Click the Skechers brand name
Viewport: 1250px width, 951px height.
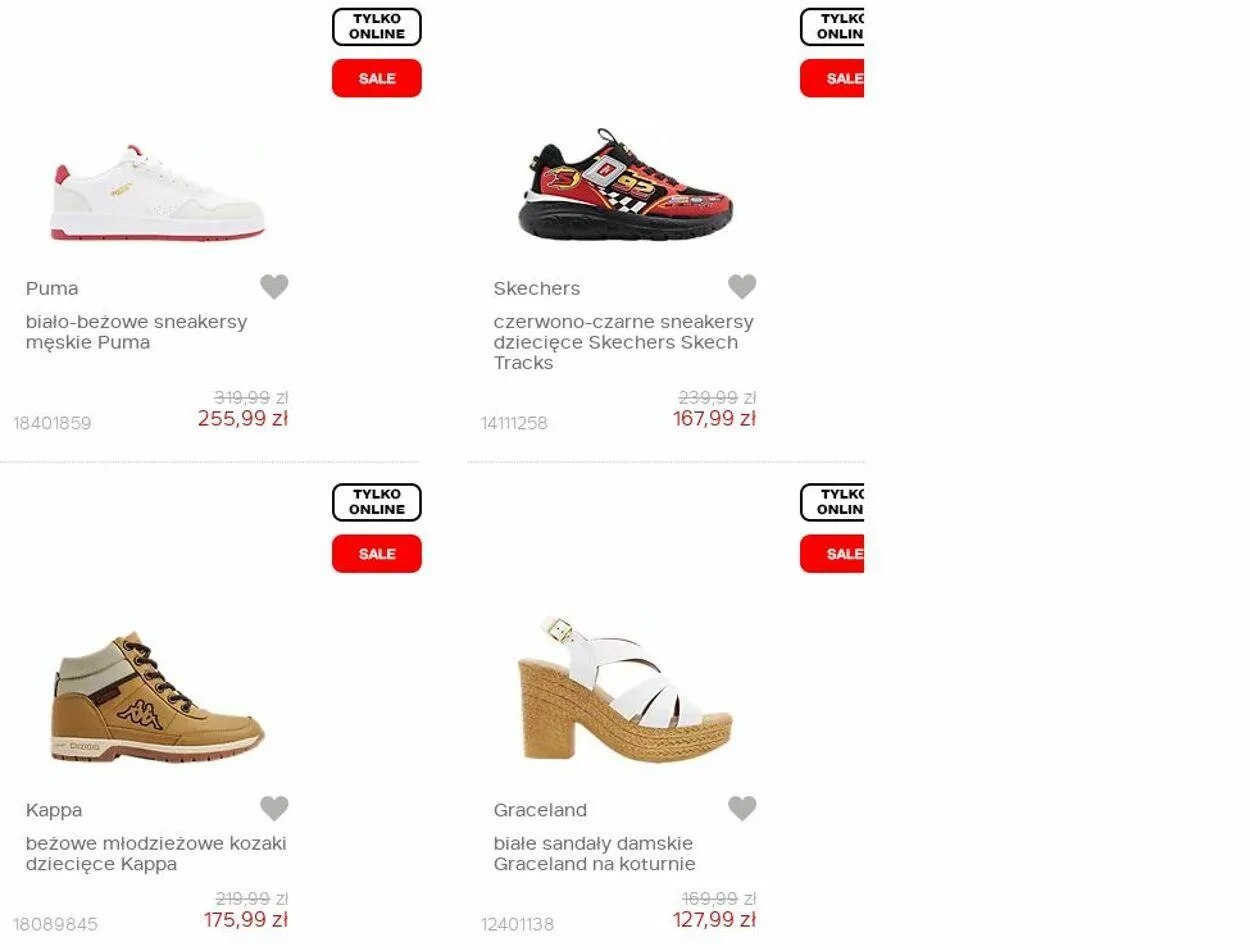536,288
